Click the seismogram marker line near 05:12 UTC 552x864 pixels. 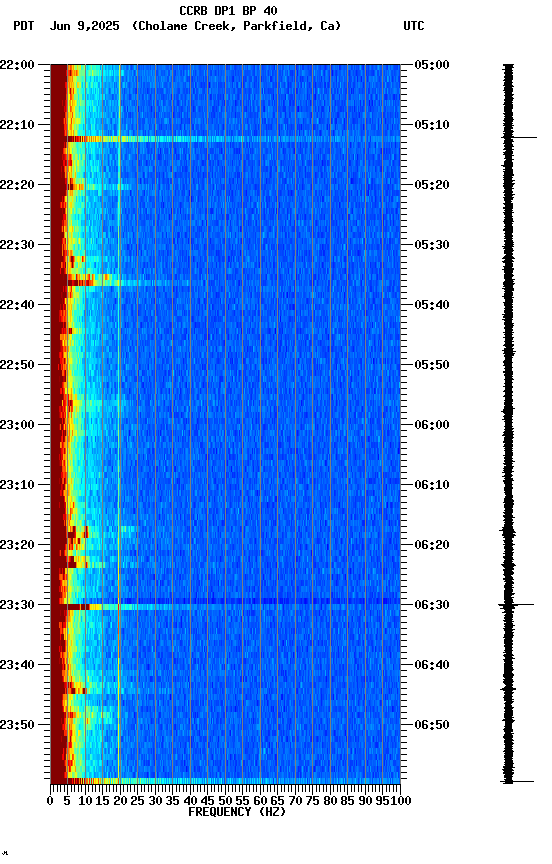(x=519, y=137)
